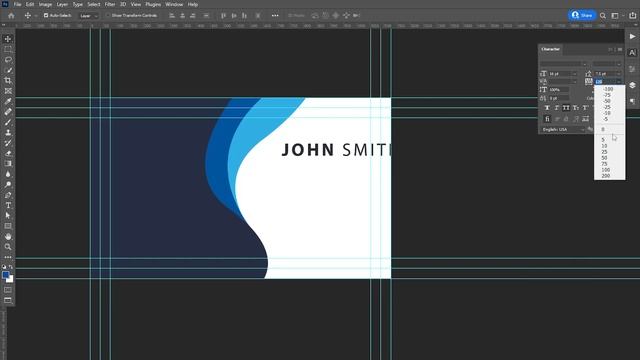This screenshot has height=360, width=640.
Task: Choose tracking value 200 from list
Action: coord(606,176)
